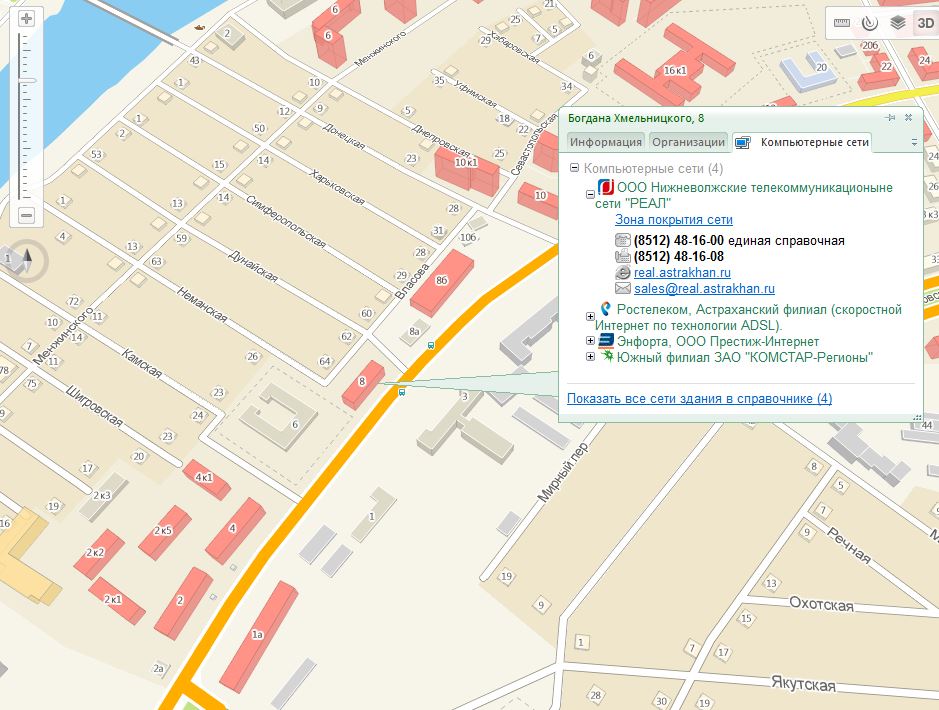This screenshot has width=939, height=710.
Task: Collapse the Компьютерные сети (4) group
Action: pyautogui.click(x=574, y=168)
